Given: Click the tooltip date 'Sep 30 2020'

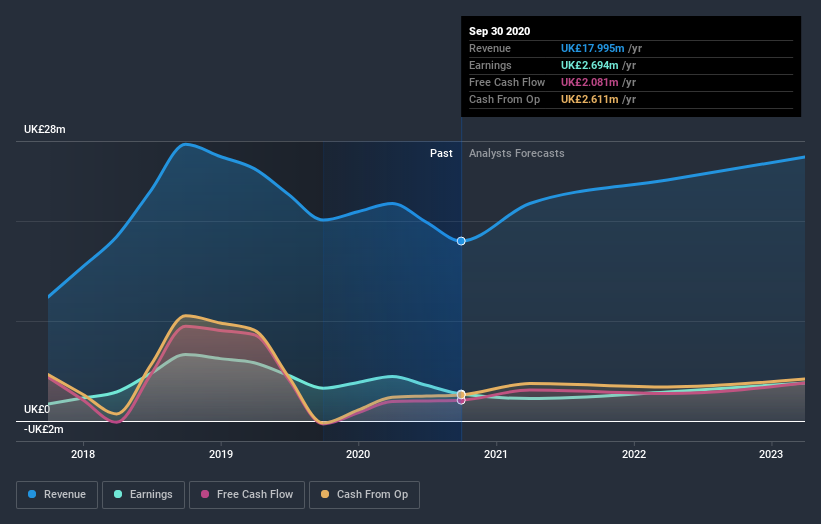Looking at the screenshot, I should coord(500,31).
